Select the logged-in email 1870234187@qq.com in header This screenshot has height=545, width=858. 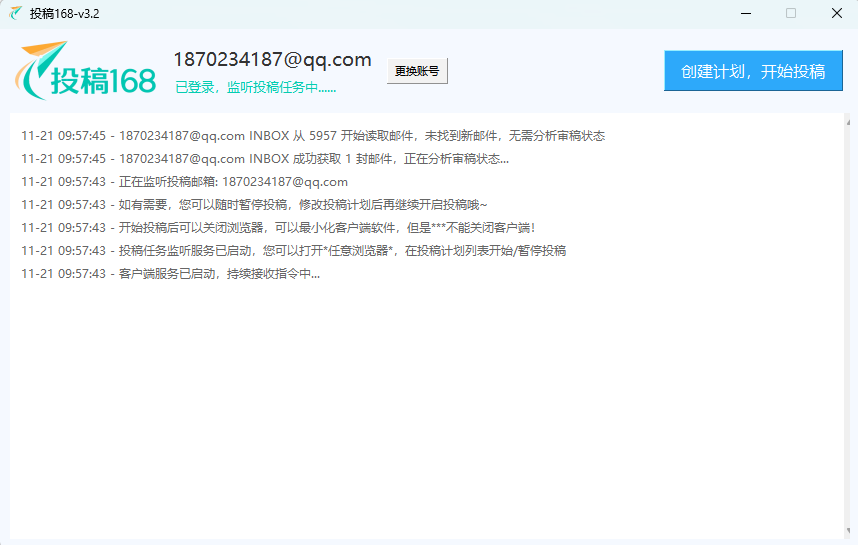pos(272,59)
